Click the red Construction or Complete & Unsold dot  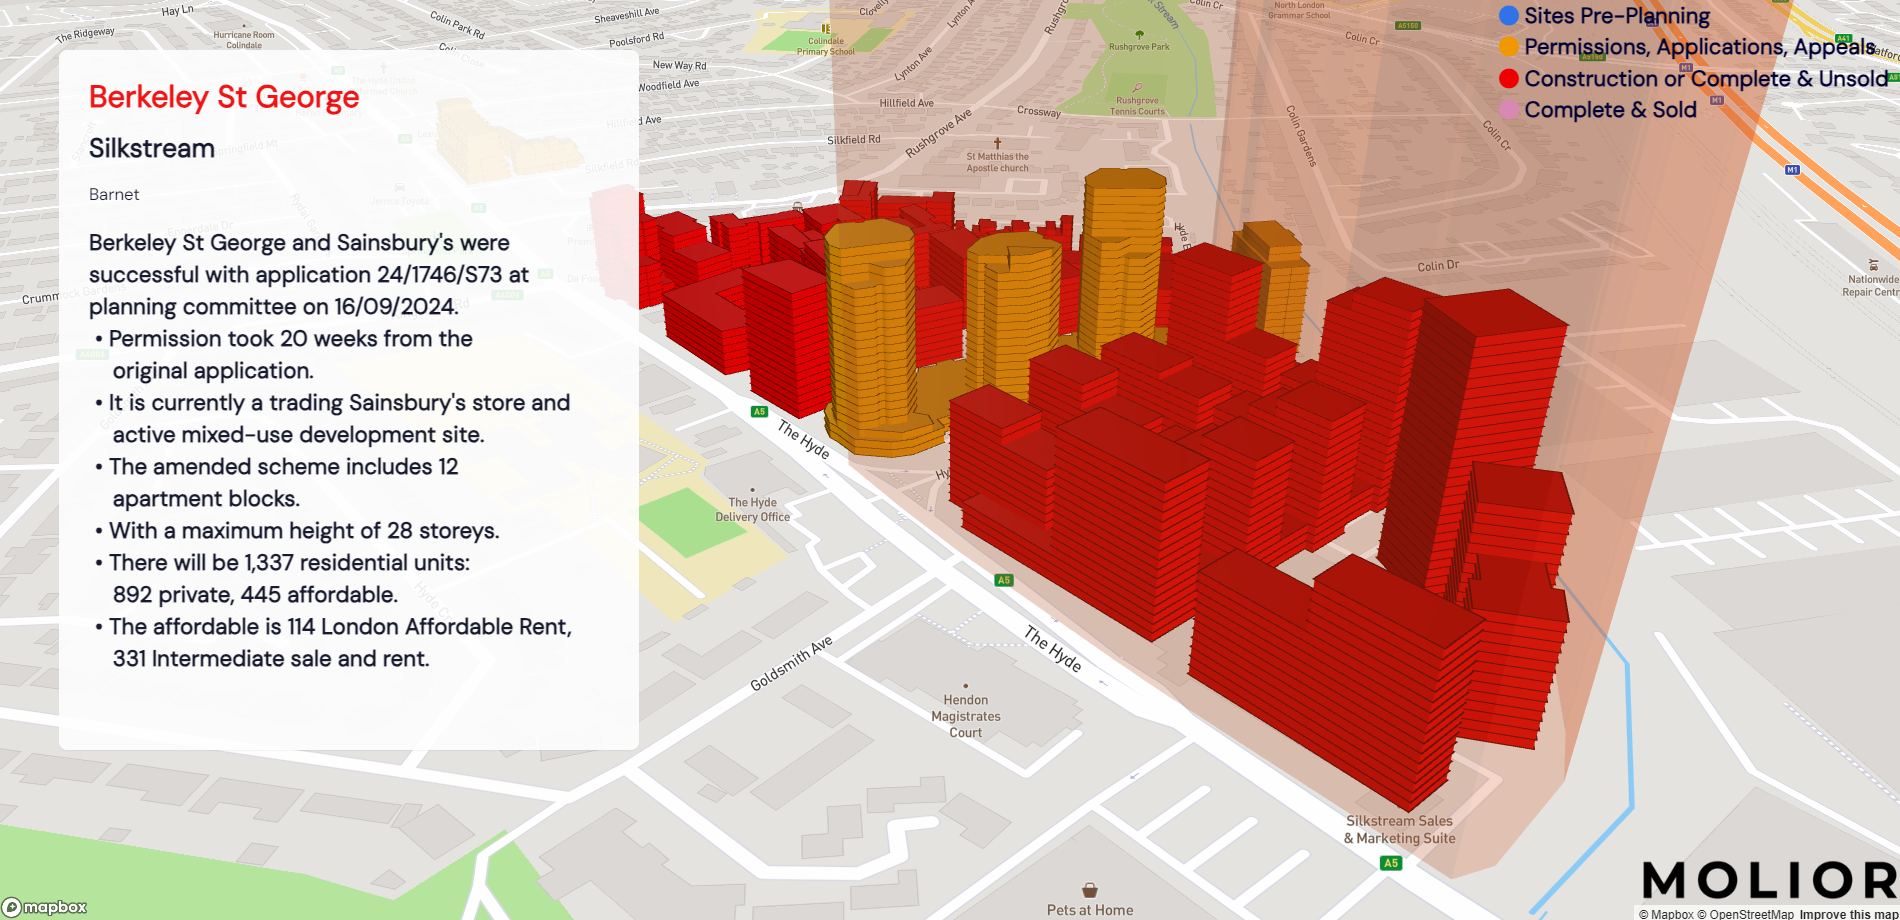pyautogui.click(x=1509, y=79)
